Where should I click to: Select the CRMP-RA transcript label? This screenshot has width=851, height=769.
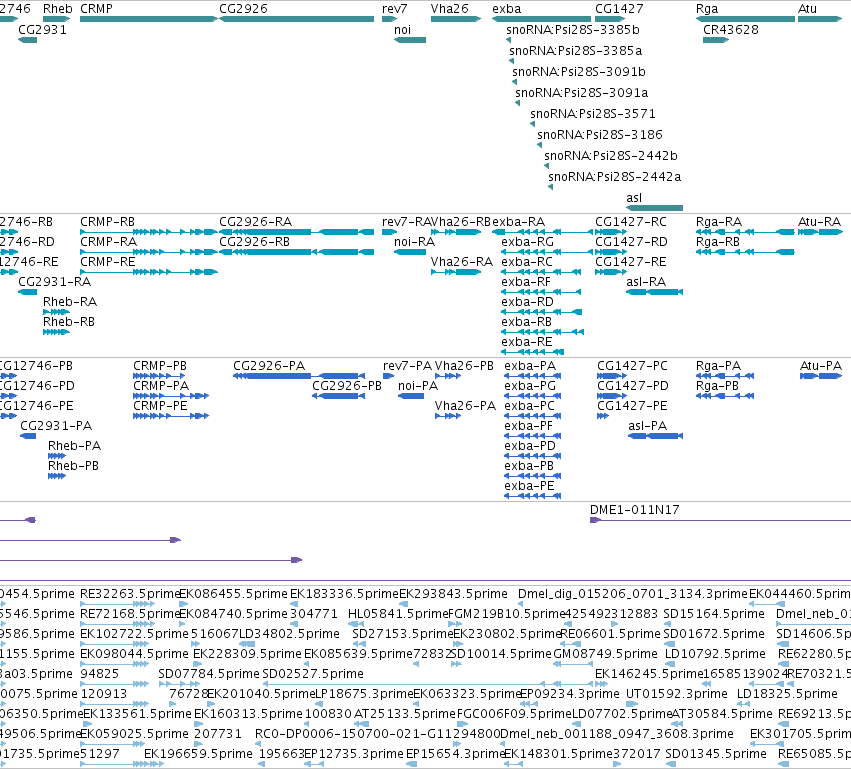[108, 242]
